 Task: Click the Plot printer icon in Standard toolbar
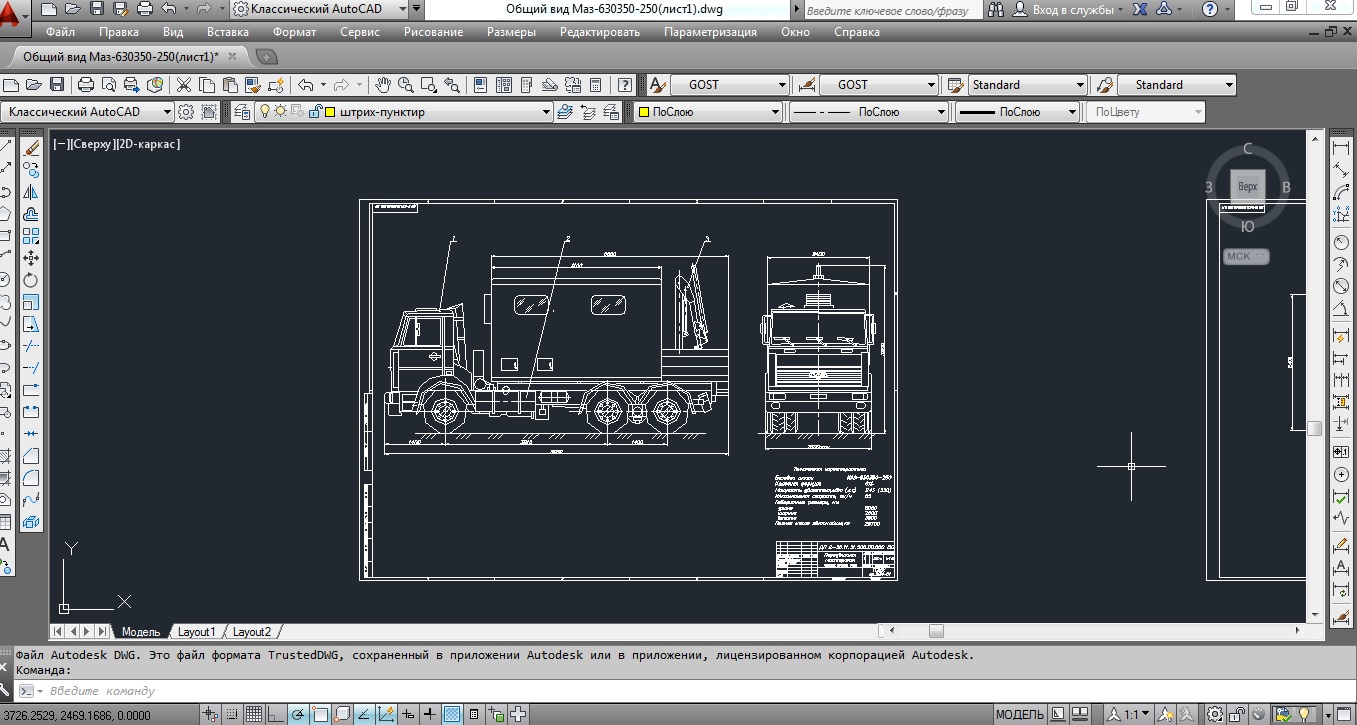click(86, 85)
